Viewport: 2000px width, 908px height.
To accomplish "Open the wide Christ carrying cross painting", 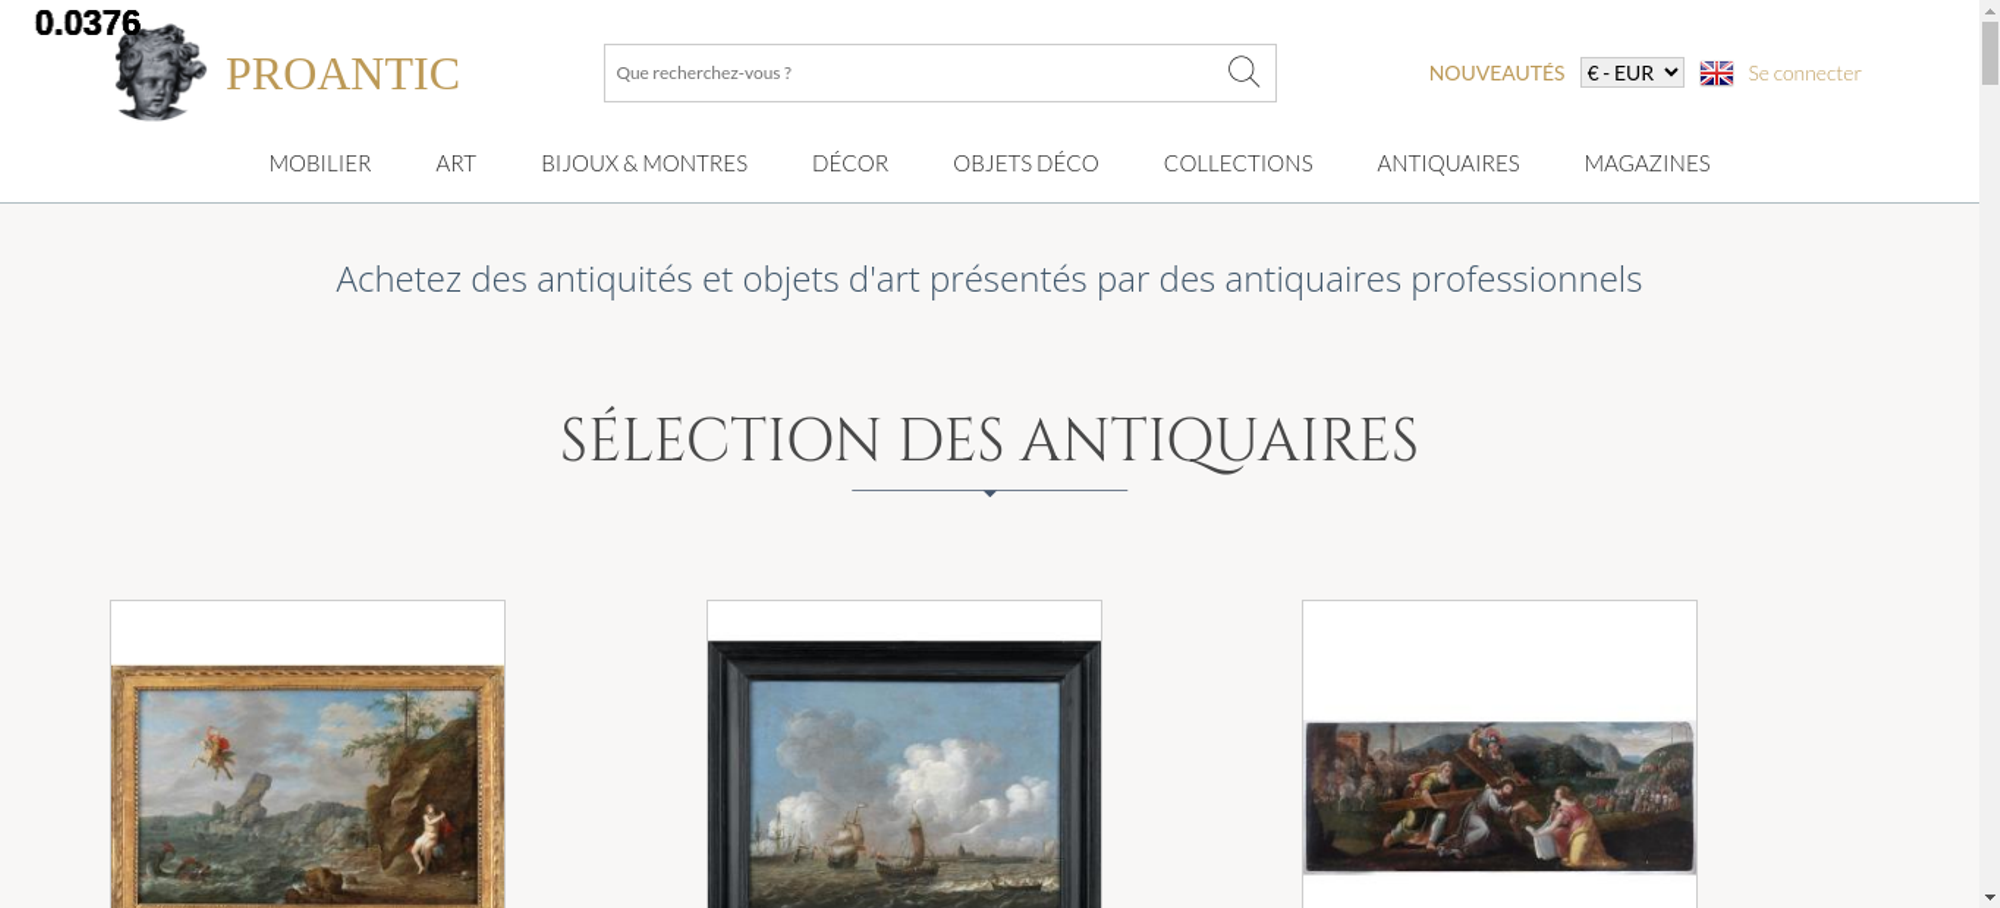I will 1499,797.
